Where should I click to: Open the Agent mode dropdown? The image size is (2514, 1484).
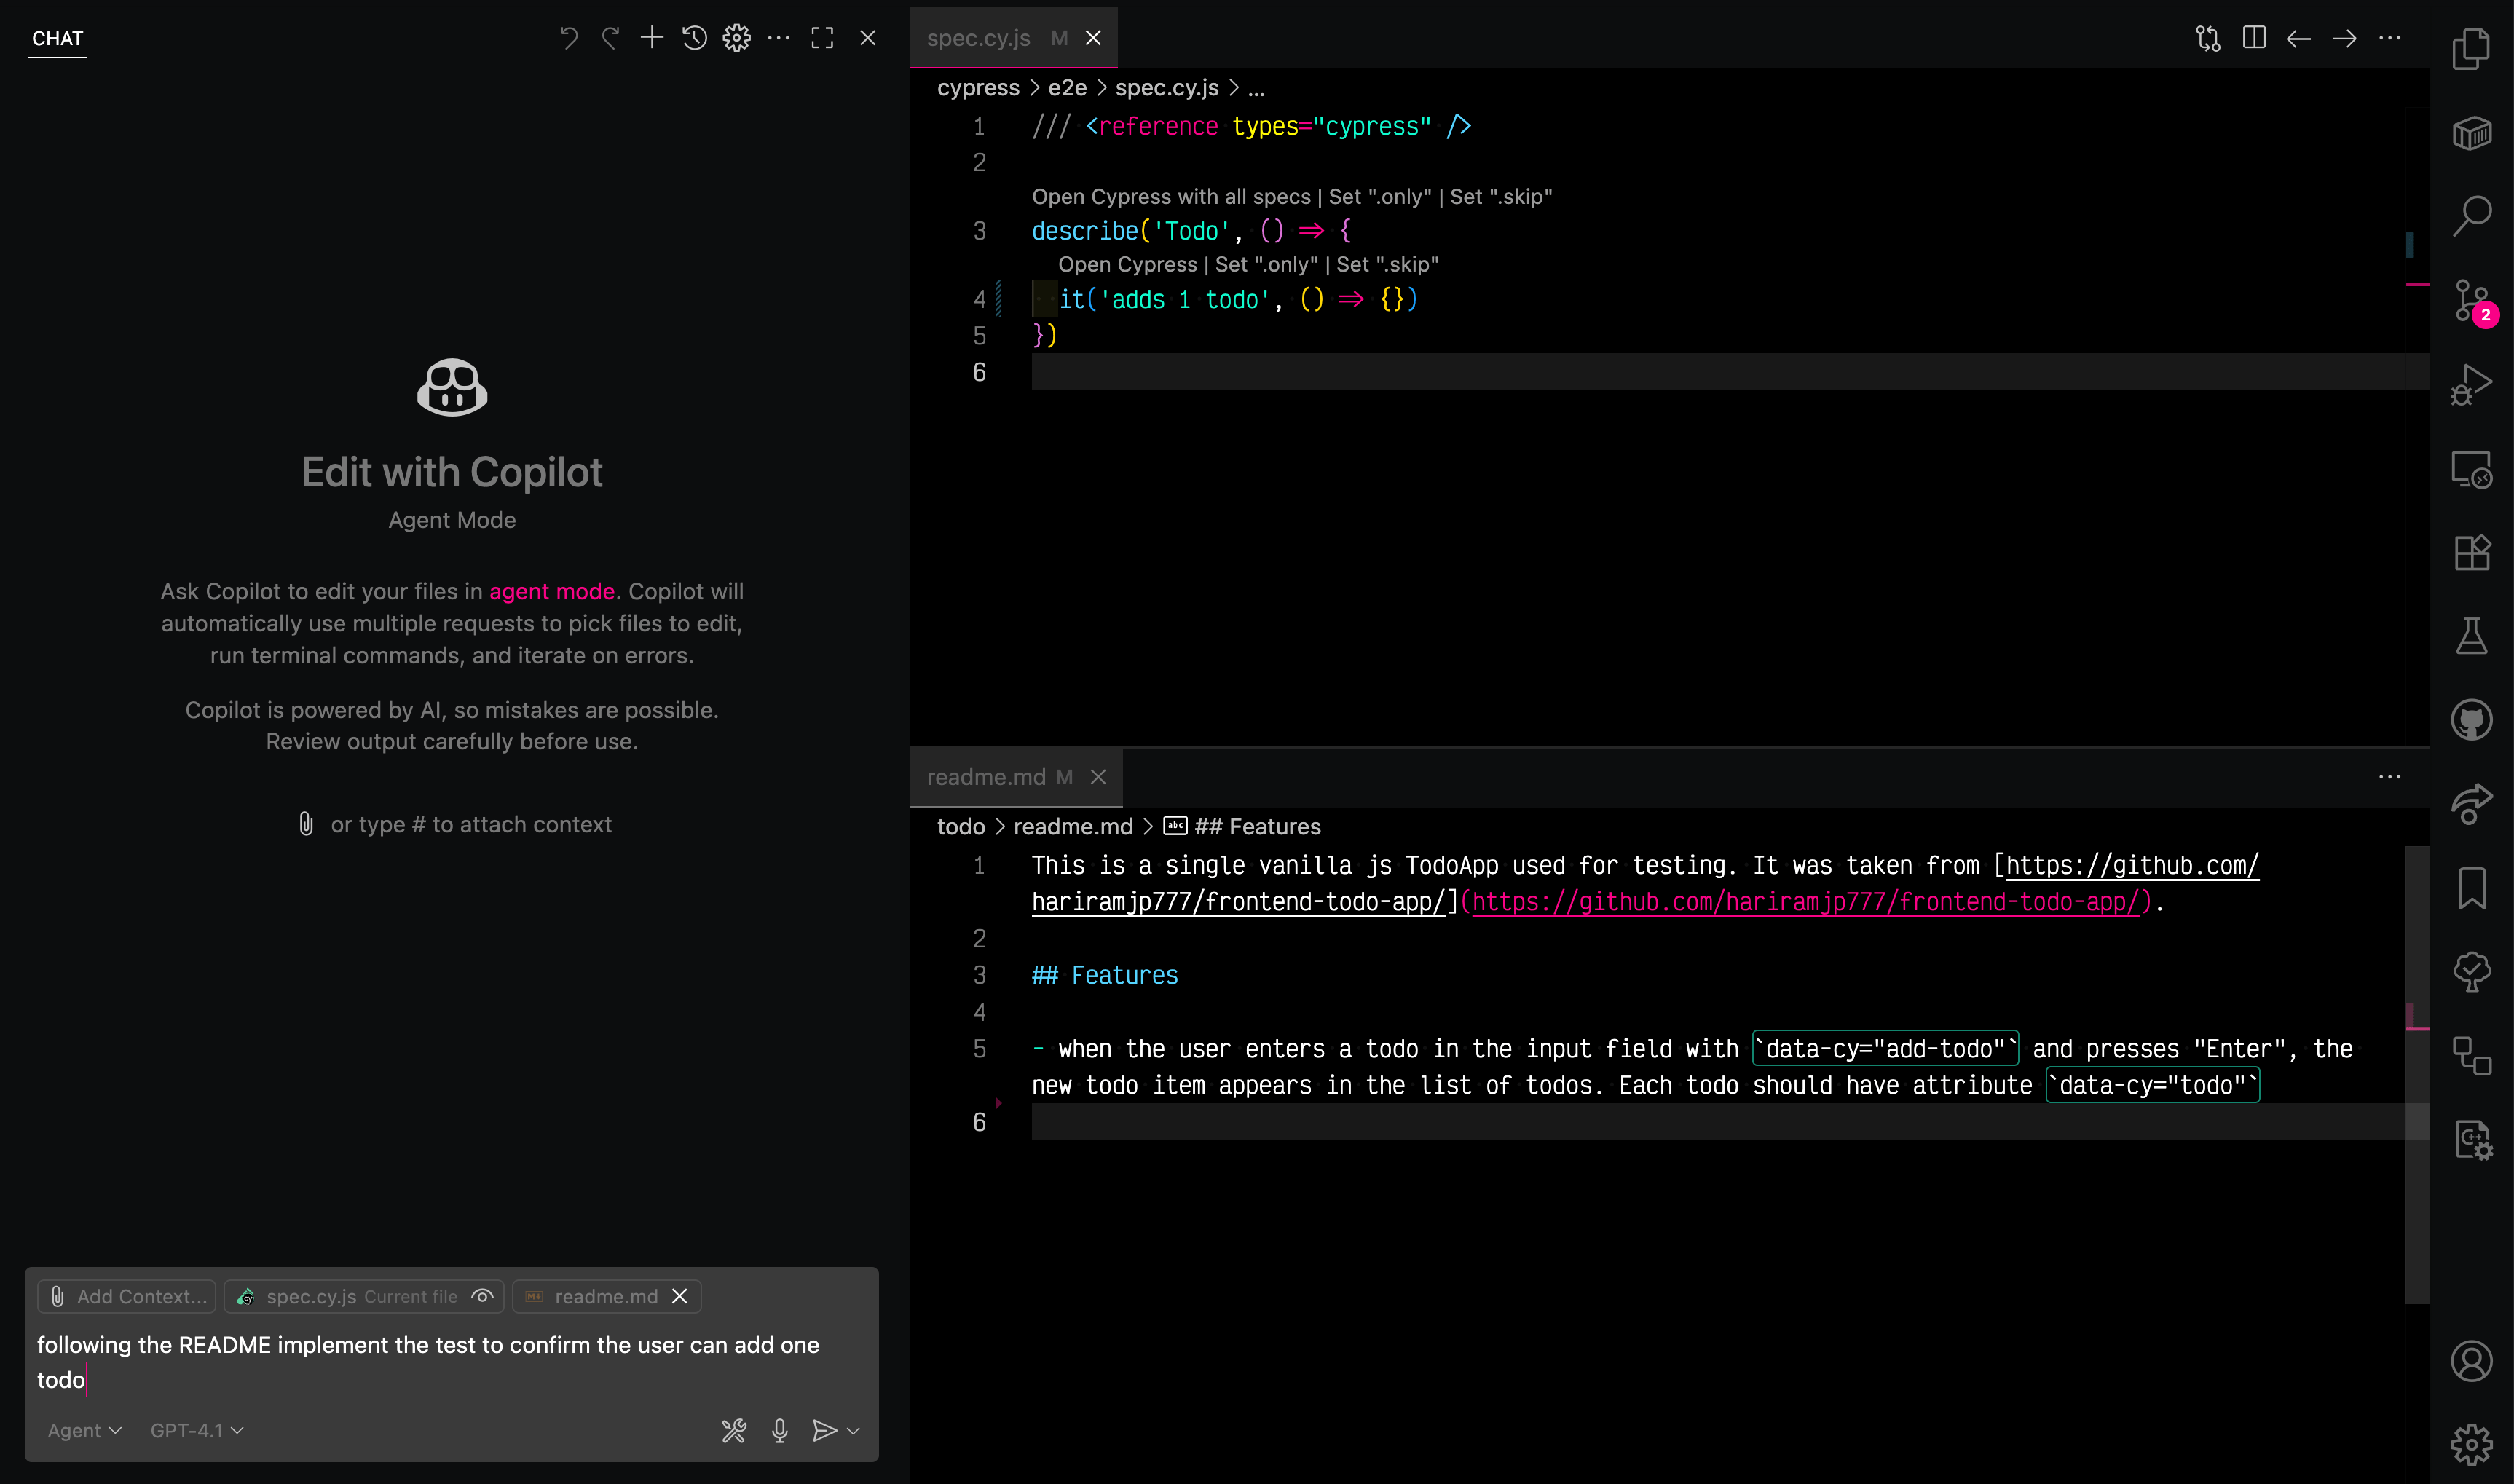coord(84,1431)
